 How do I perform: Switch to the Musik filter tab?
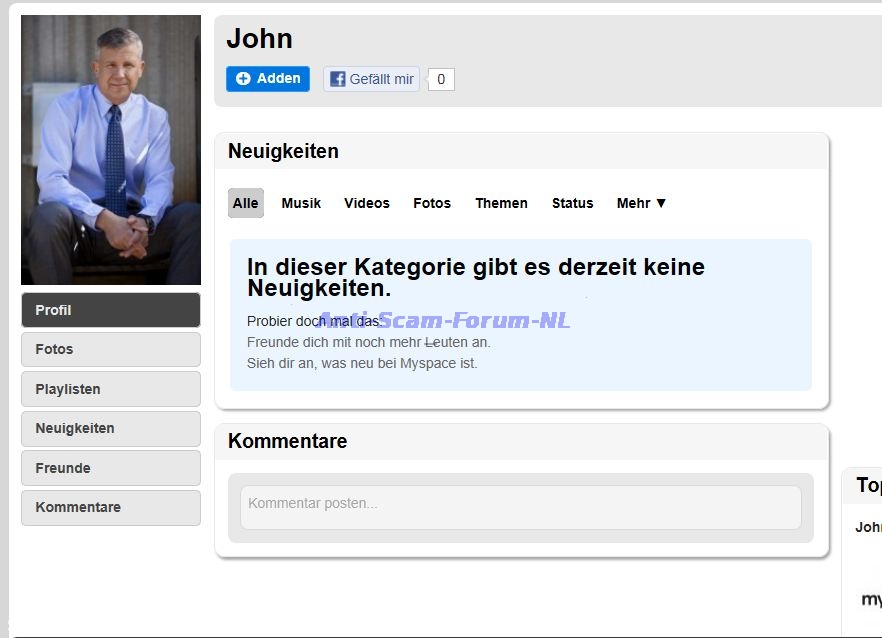click(x=301, y=203)
